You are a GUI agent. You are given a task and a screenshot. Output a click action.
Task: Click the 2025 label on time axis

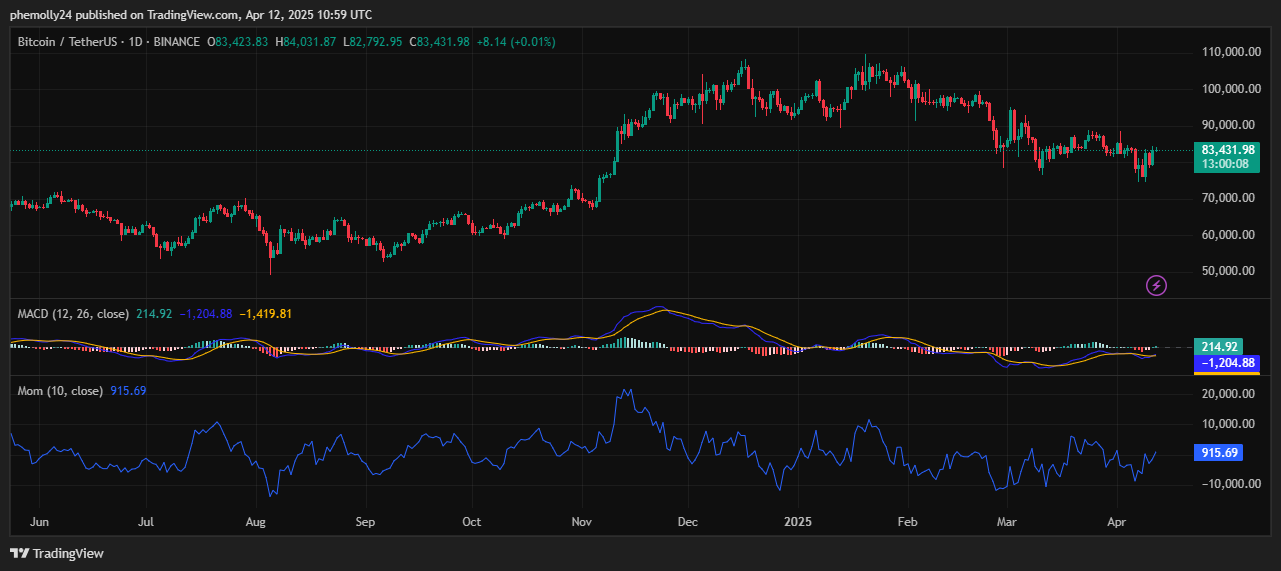[798, 522]
